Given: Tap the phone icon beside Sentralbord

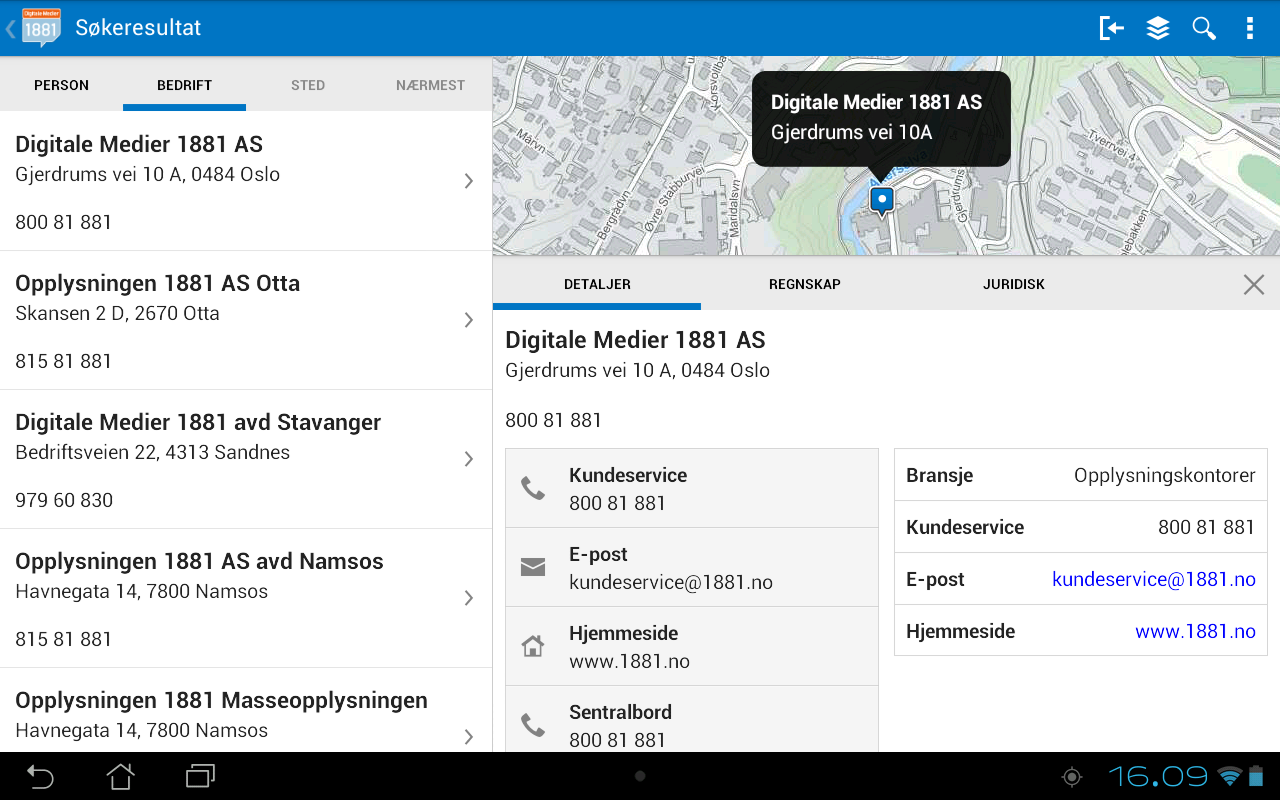Looking at the screenshot, I should (533, 725).
